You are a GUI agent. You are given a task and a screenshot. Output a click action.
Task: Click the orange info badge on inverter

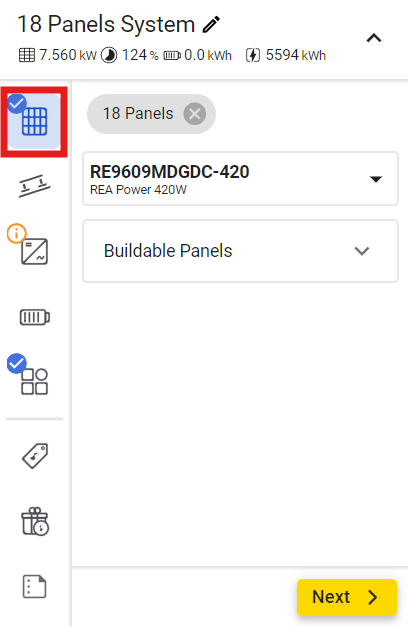tap(16, 233)
